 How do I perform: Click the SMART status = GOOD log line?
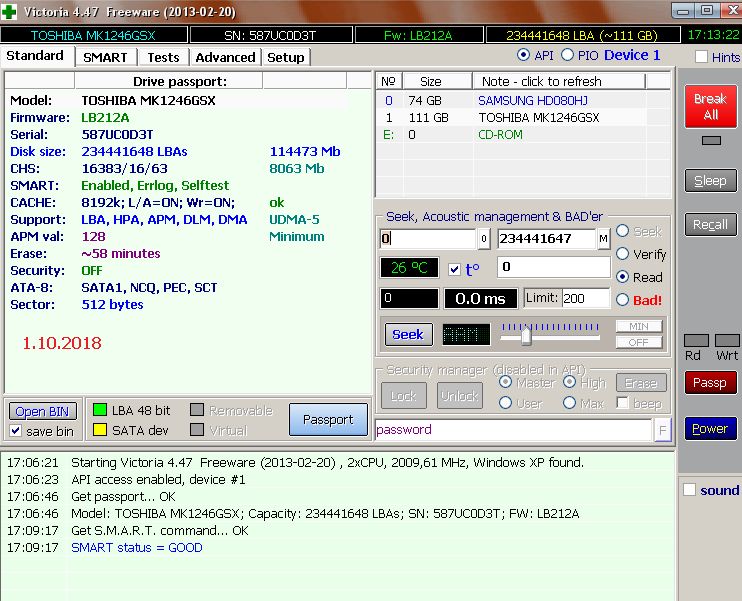[137, 548]
